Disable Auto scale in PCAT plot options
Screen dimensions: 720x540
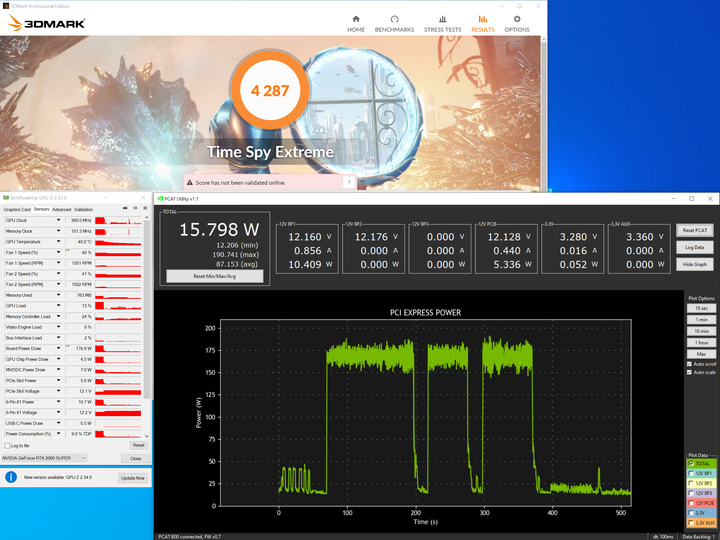point(689,372)
